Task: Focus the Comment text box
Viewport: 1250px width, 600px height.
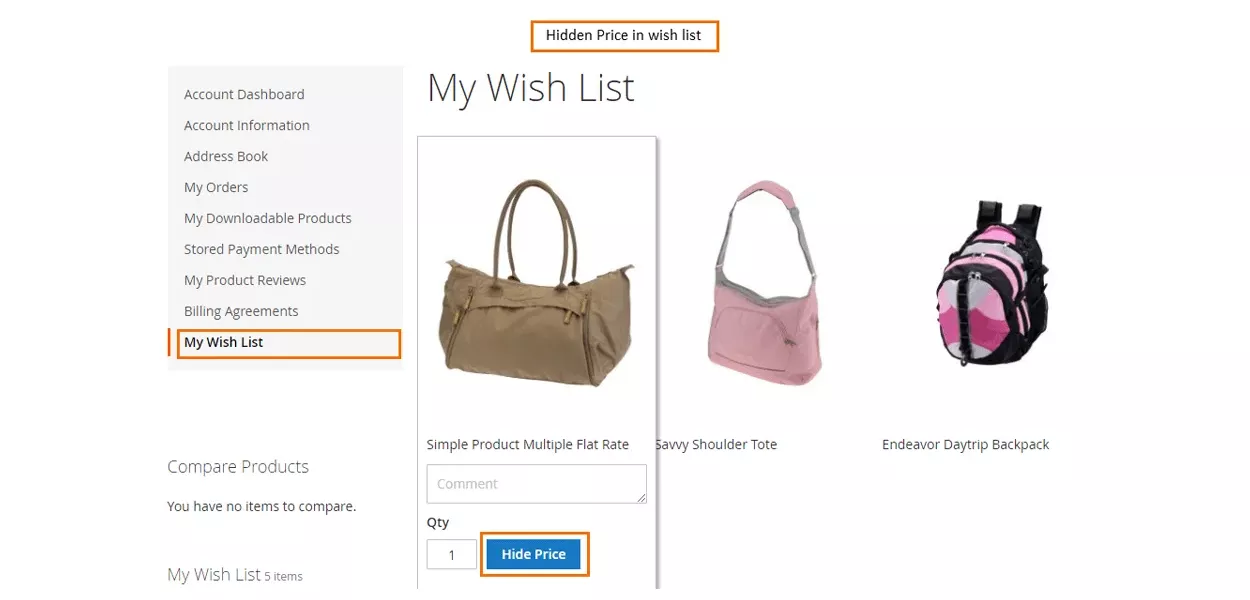Action: coord(536,484)
